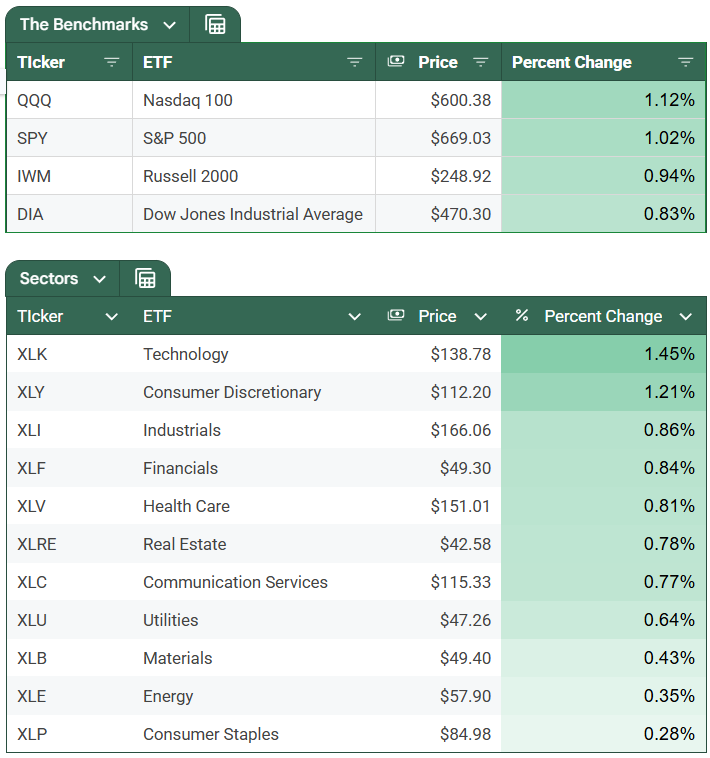Click the Technology 1.45% change cell
710x758 pixels.
(x=603, y=354)
